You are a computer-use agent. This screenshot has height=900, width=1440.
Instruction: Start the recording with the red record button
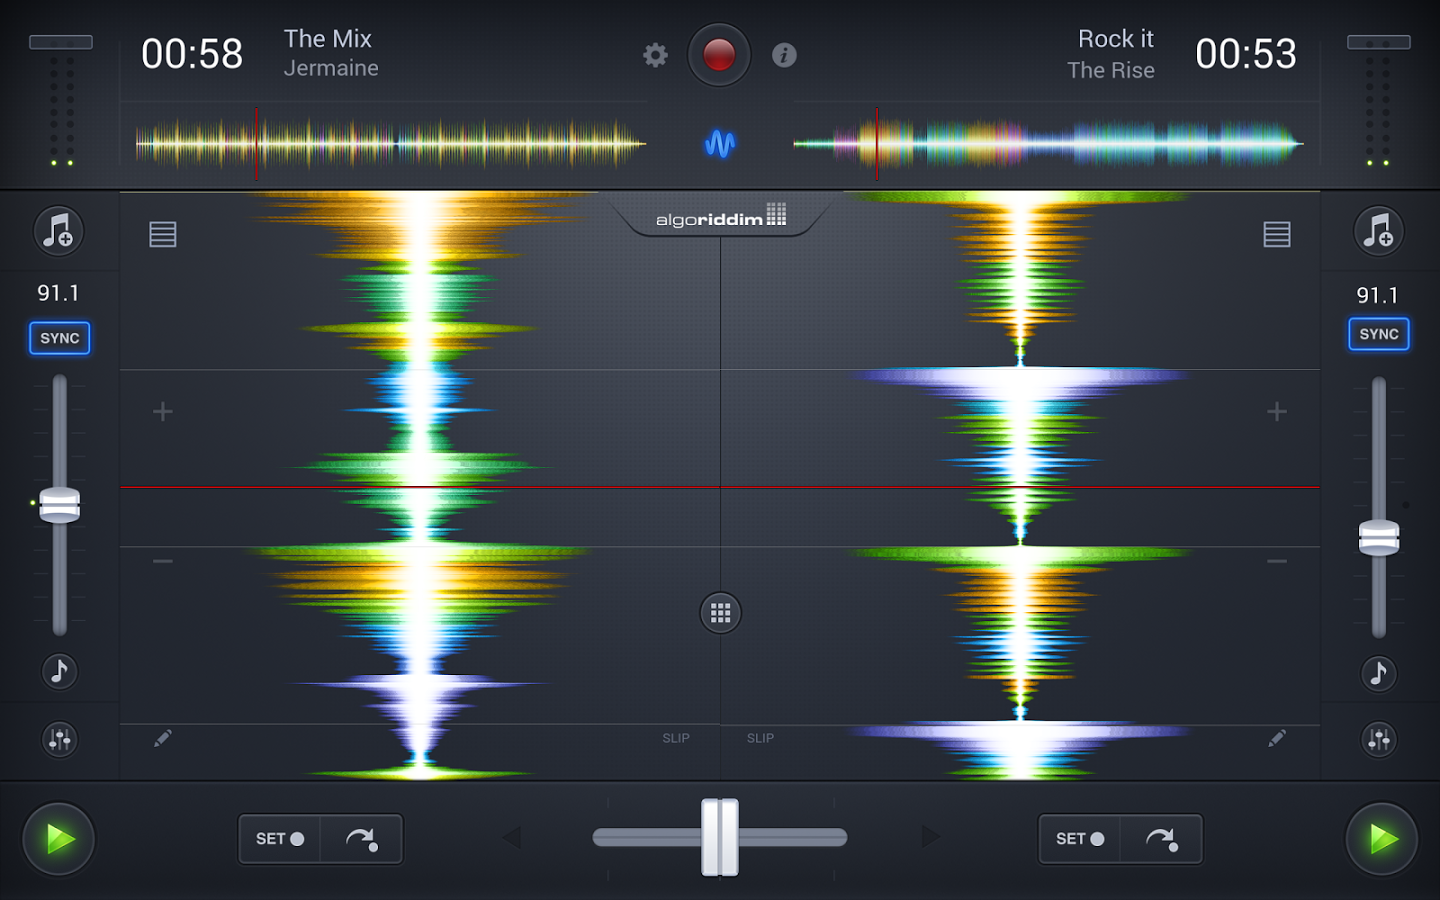pos(719,55)
